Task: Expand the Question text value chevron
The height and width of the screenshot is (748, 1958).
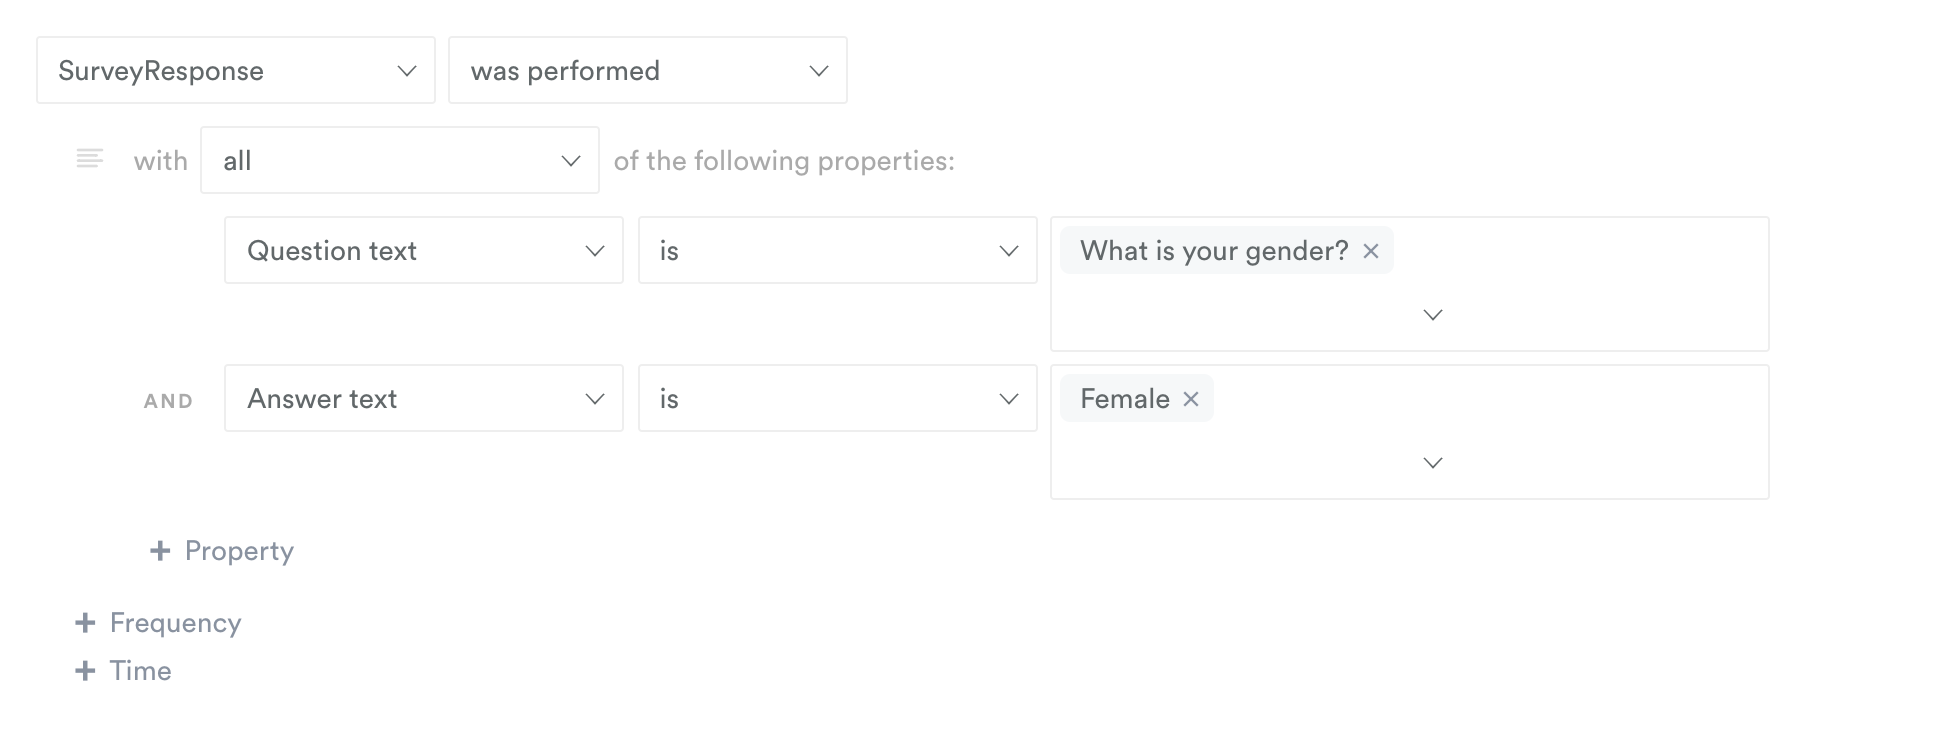Action: point(1433,315)
